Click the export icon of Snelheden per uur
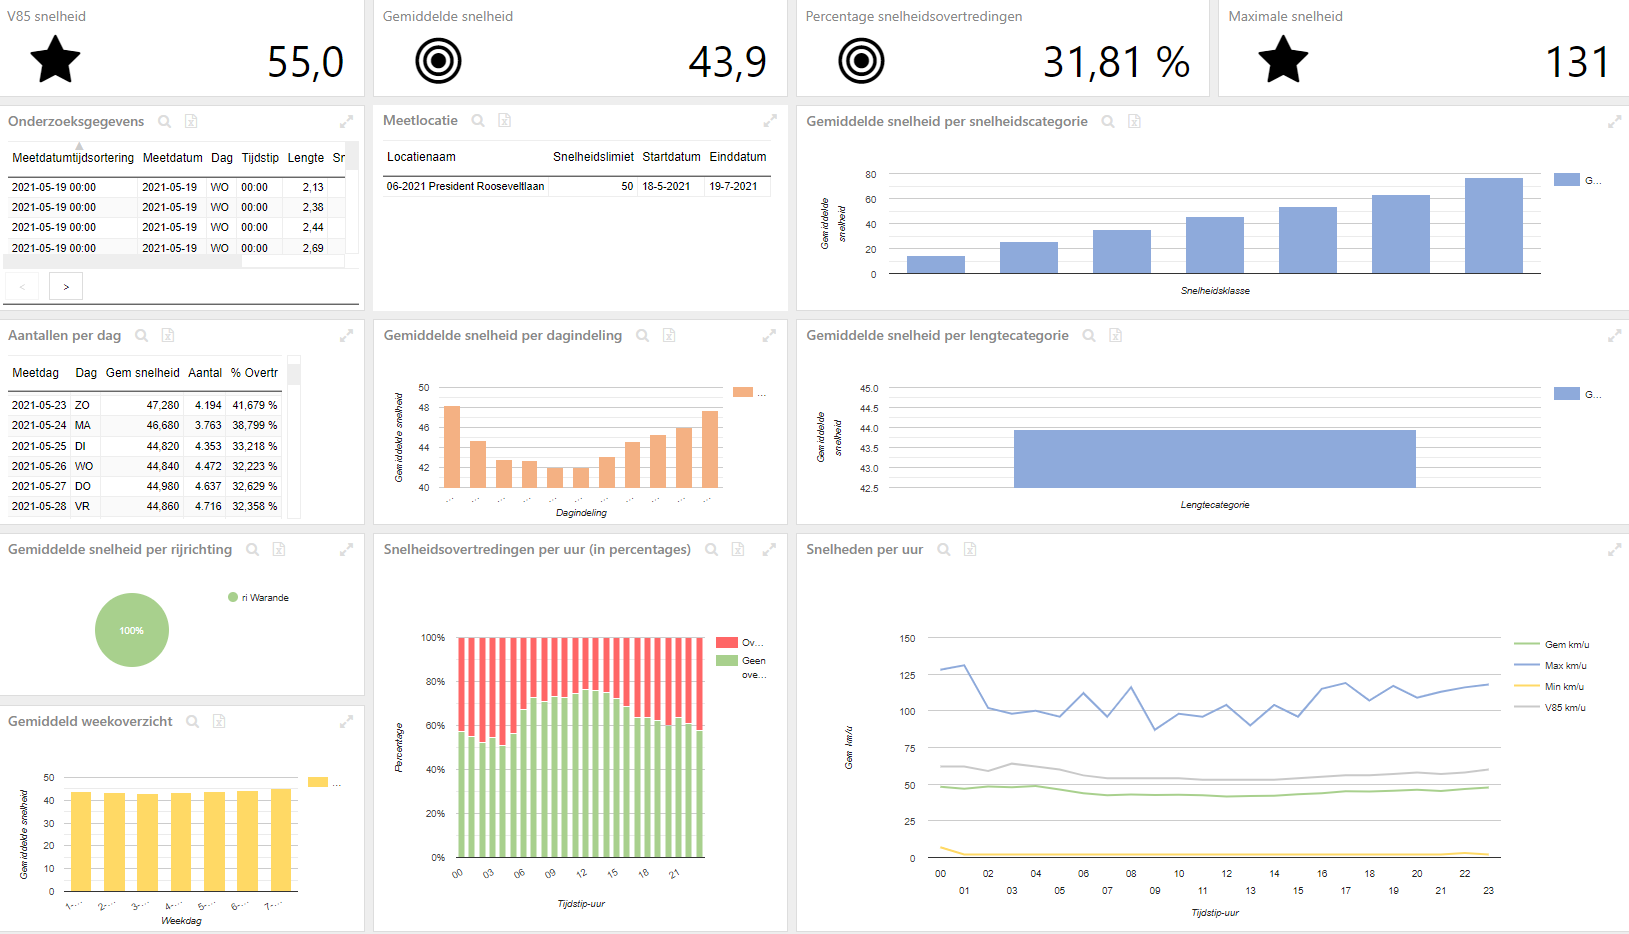The height and width of the screenshot is (934, 1629). [970, 550]
